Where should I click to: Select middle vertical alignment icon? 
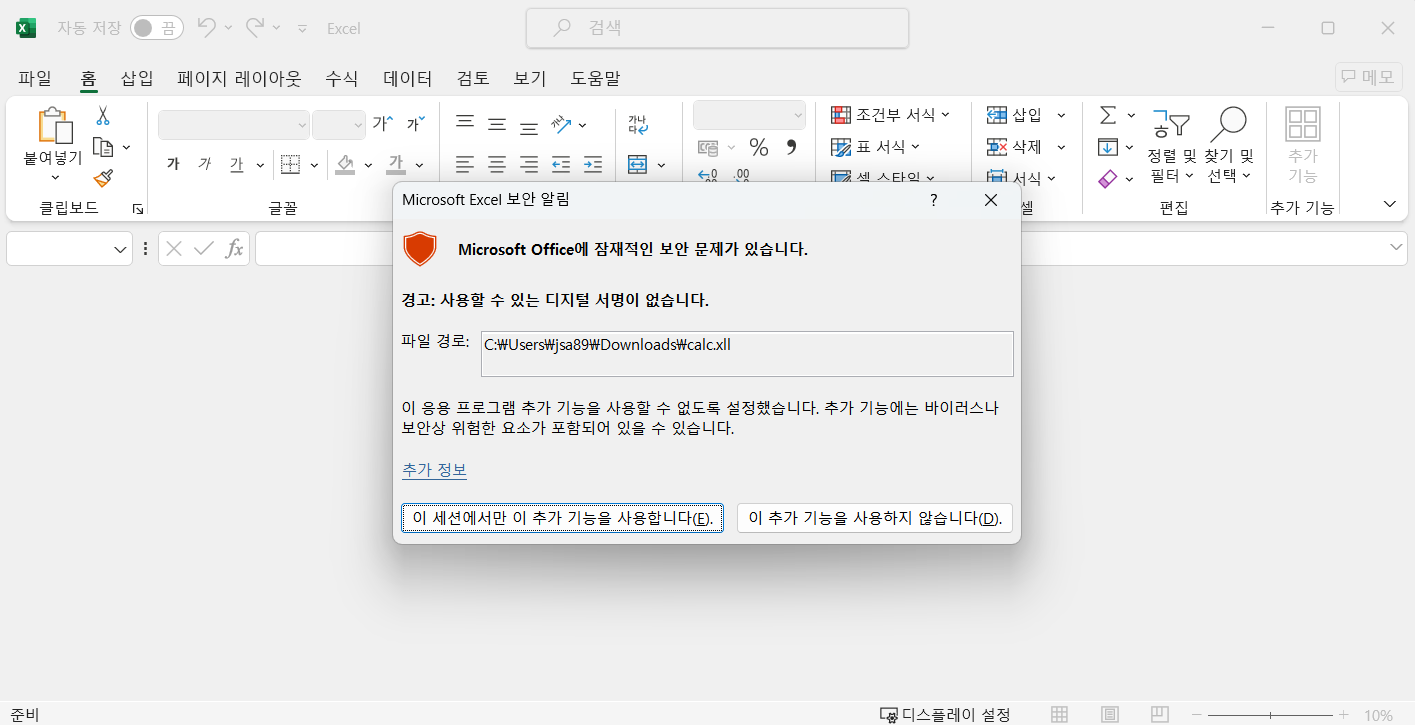[x=497, y=124]
